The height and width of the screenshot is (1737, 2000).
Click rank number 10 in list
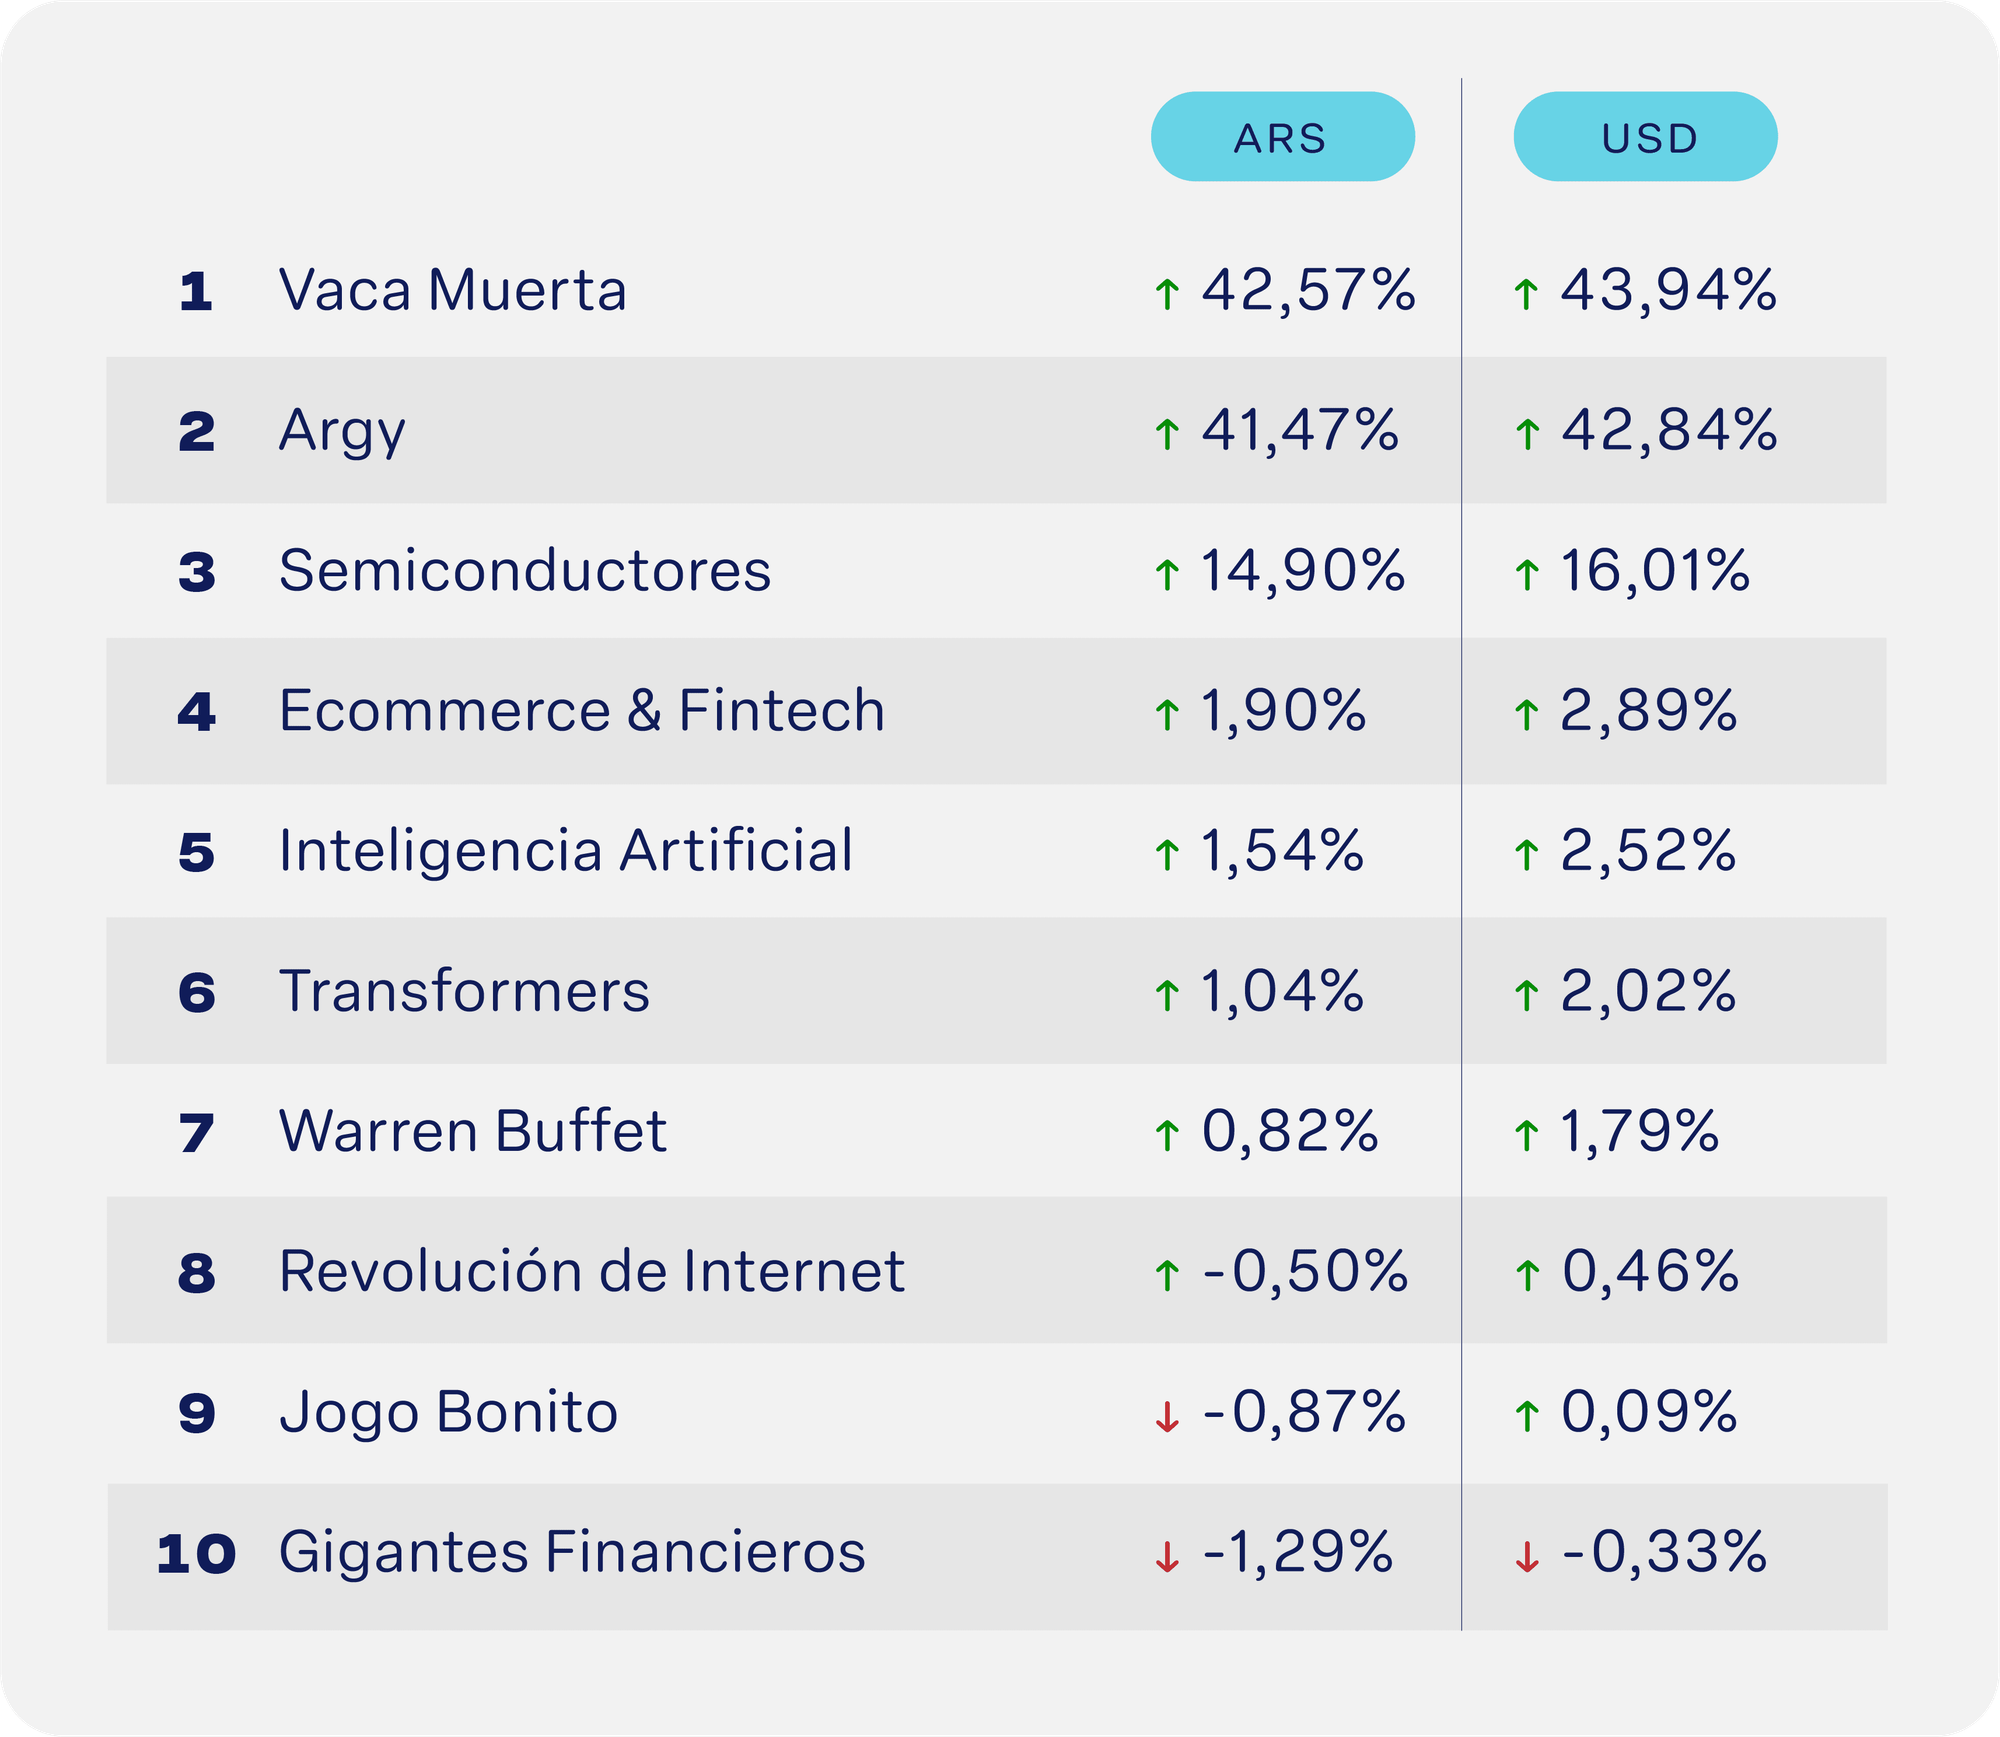pyautogui.click(x=196, y=1553)
